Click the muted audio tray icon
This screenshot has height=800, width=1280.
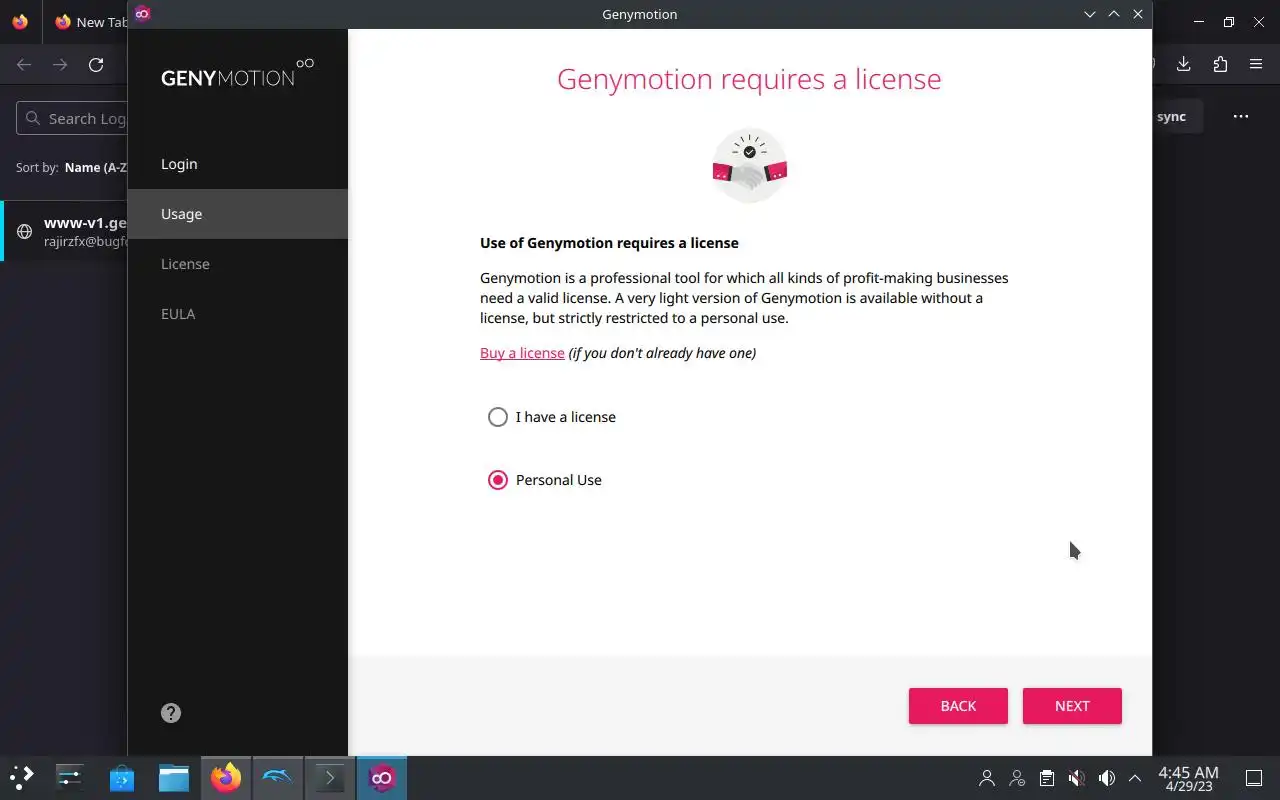pyautogui.click(x=1076, y=778)
